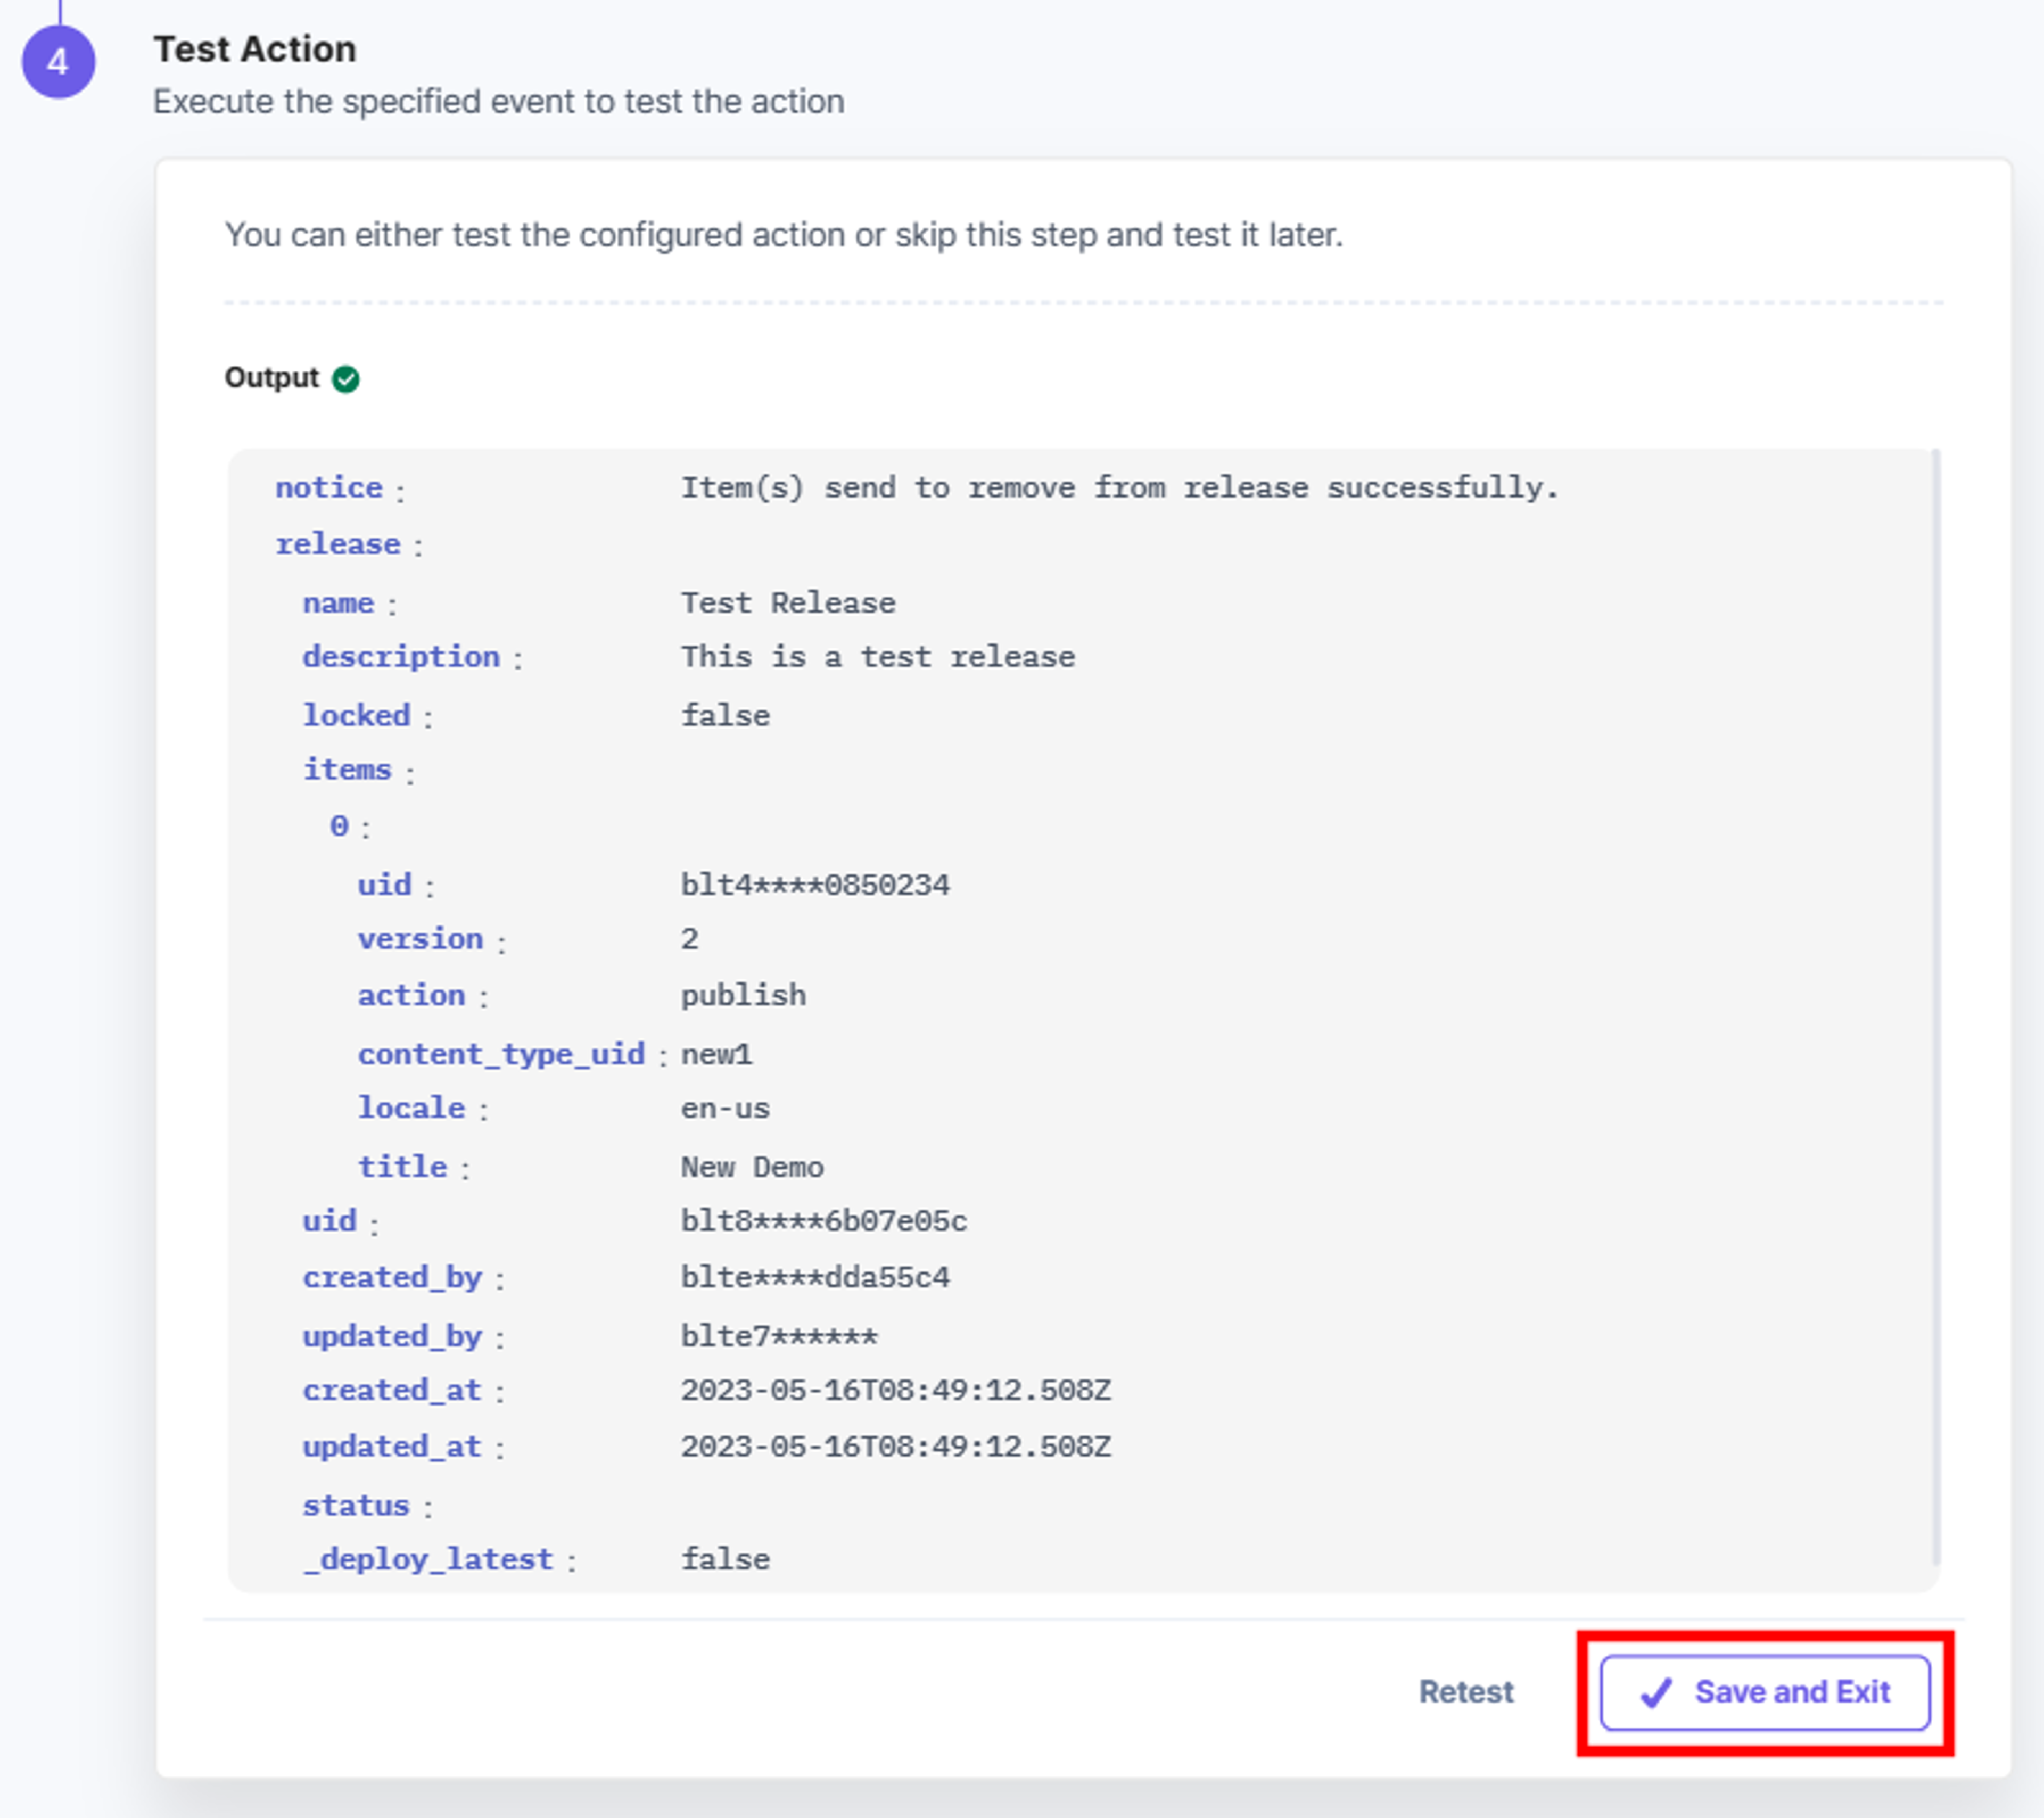Select the release key in output

[x=338, y=544]
